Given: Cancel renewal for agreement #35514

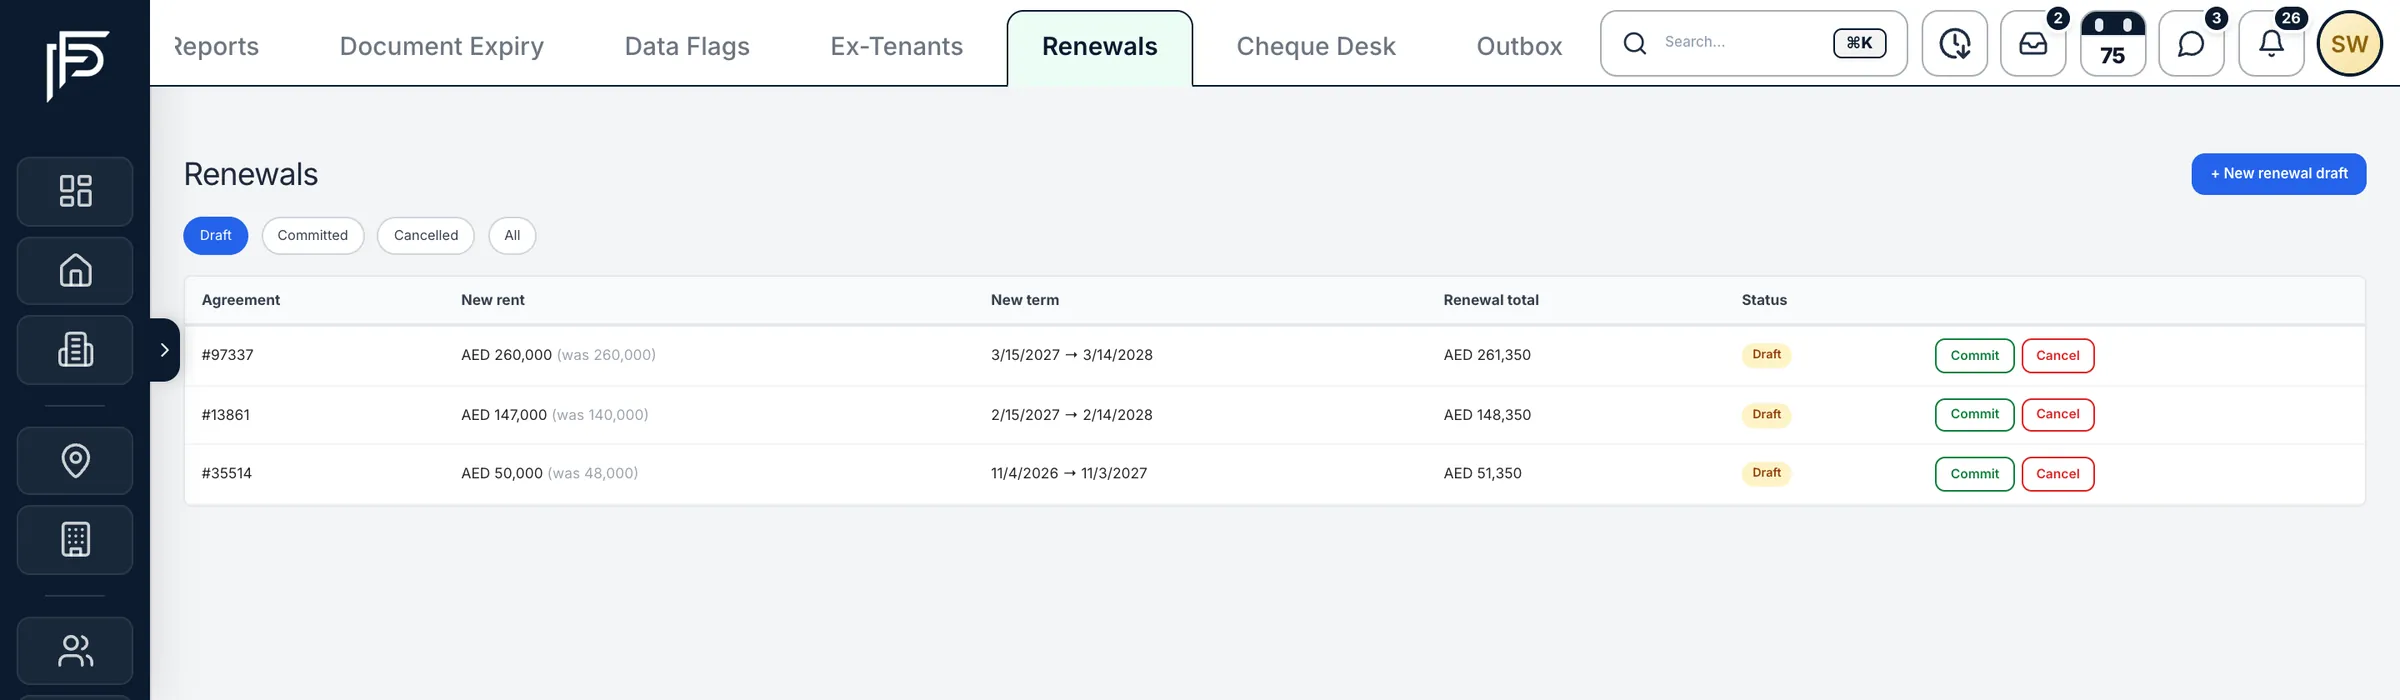Looking at the screenshot, I should (2058, 474).
